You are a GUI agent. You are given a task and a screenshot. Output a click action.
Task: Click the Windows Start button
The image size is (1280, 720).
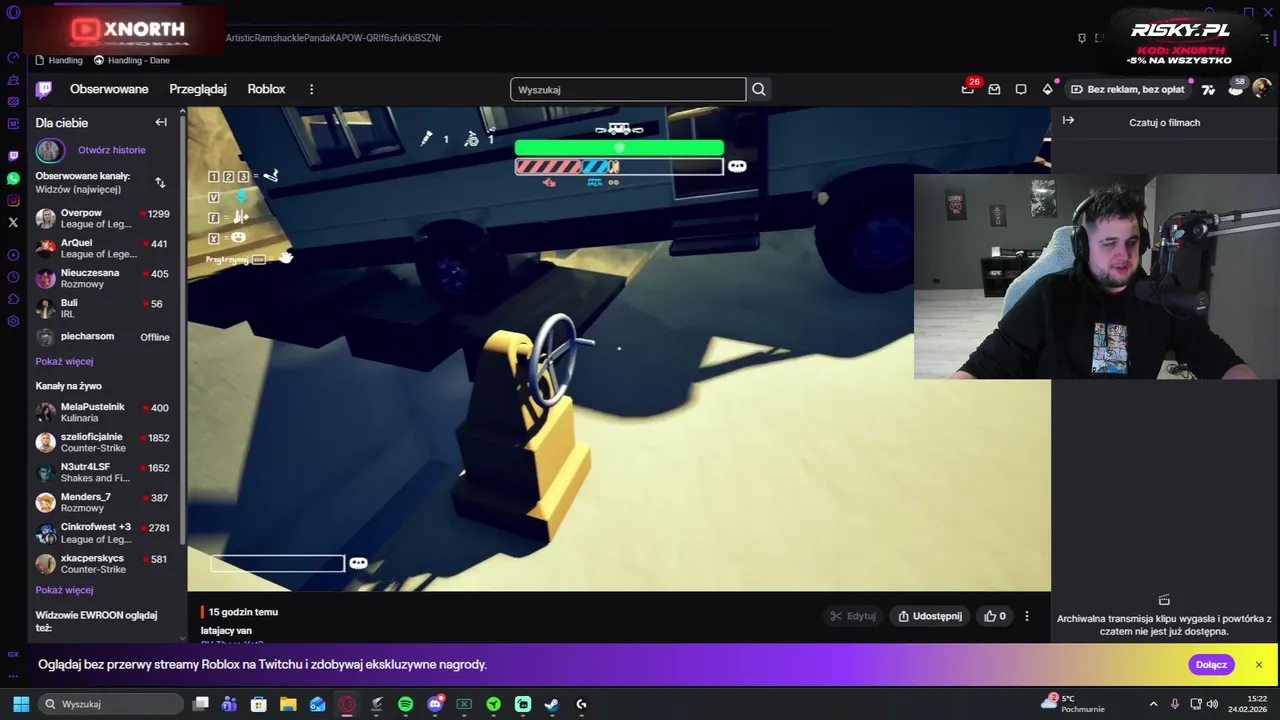(x=21, y=704)
